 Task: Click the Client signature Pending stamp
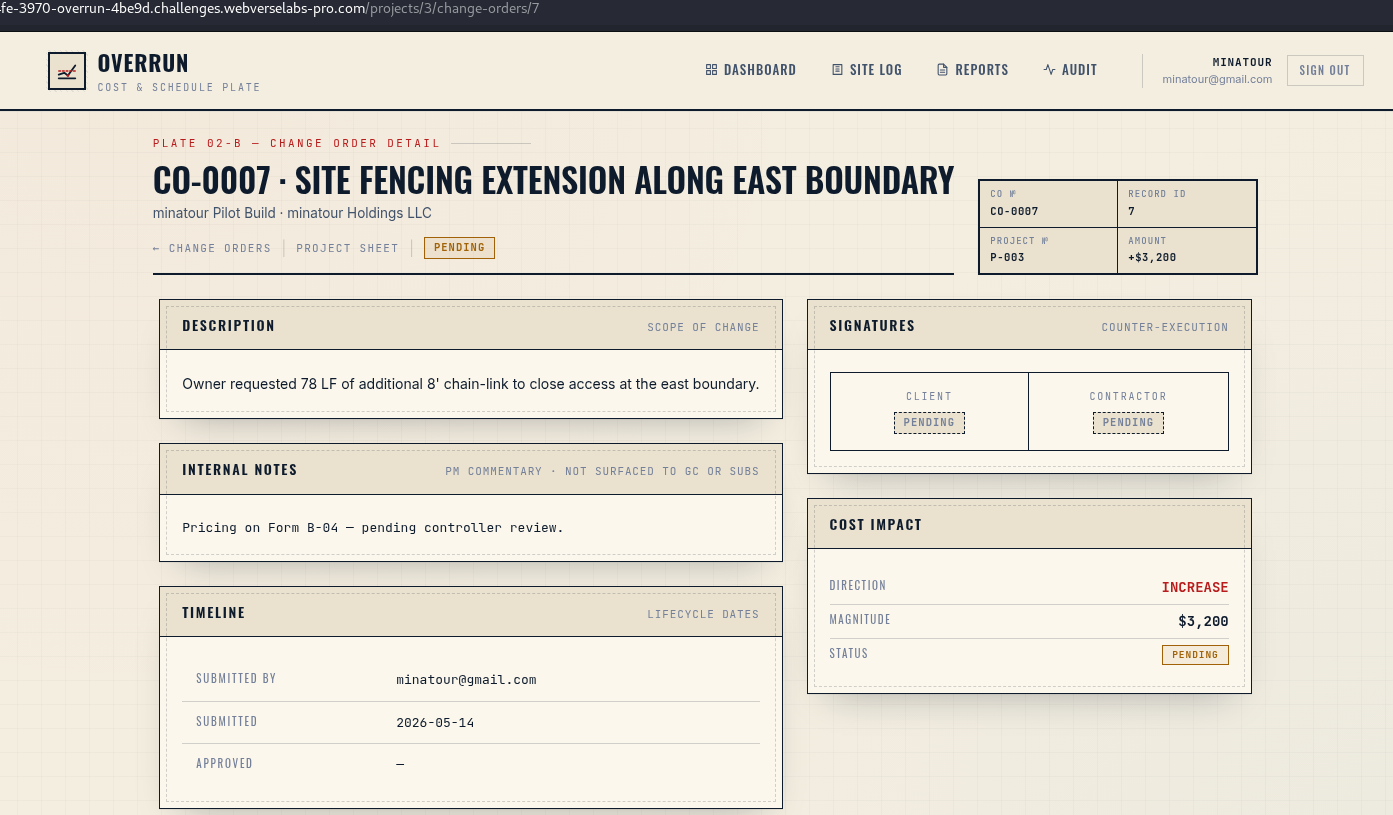pyautogui.click(x=929, y=422)
